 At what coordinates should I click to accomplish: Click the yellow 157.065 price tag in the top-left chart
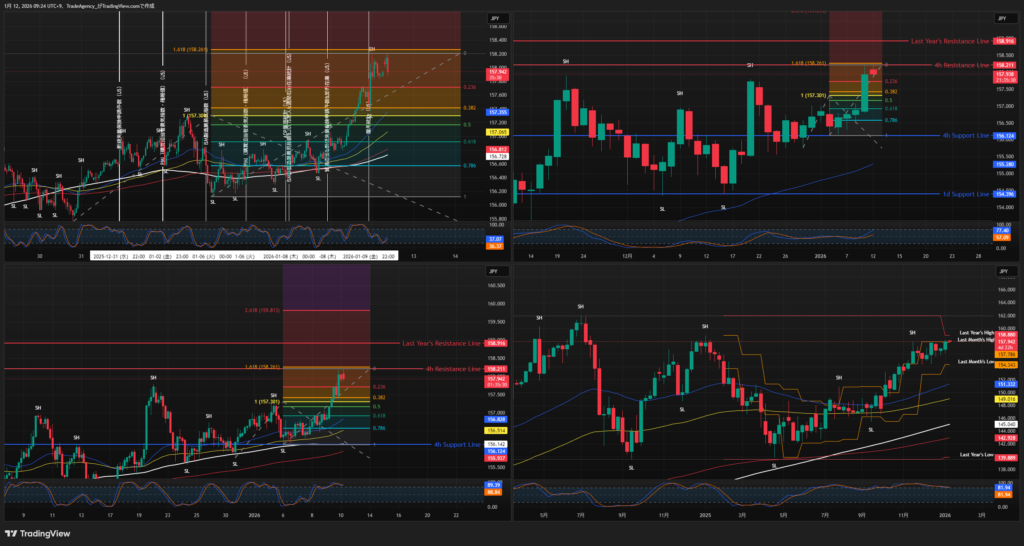coord(494,131)
